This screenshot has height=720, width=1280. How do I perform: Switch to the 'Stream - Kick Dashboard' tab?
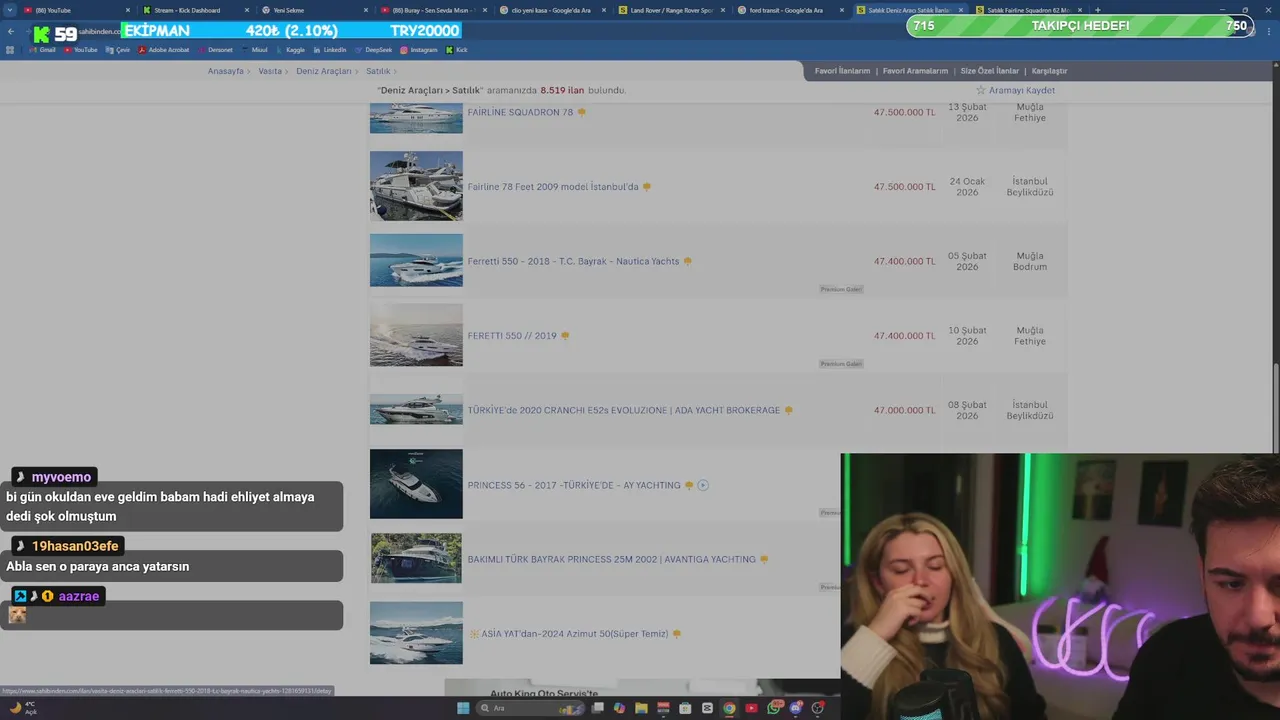click(x=194, y=10)
